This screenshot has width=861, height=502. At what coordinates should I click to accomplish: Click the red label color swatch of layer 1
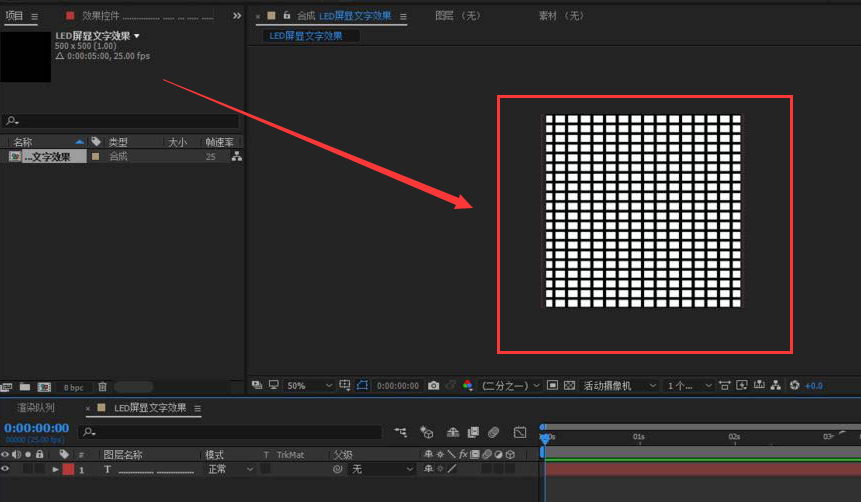[68, 469]
